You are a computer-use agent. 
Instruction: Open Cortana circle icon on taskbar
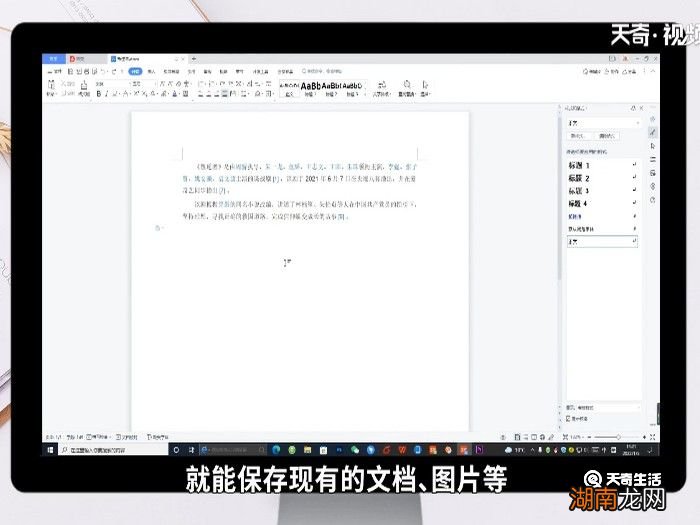(x=176, y=450)
